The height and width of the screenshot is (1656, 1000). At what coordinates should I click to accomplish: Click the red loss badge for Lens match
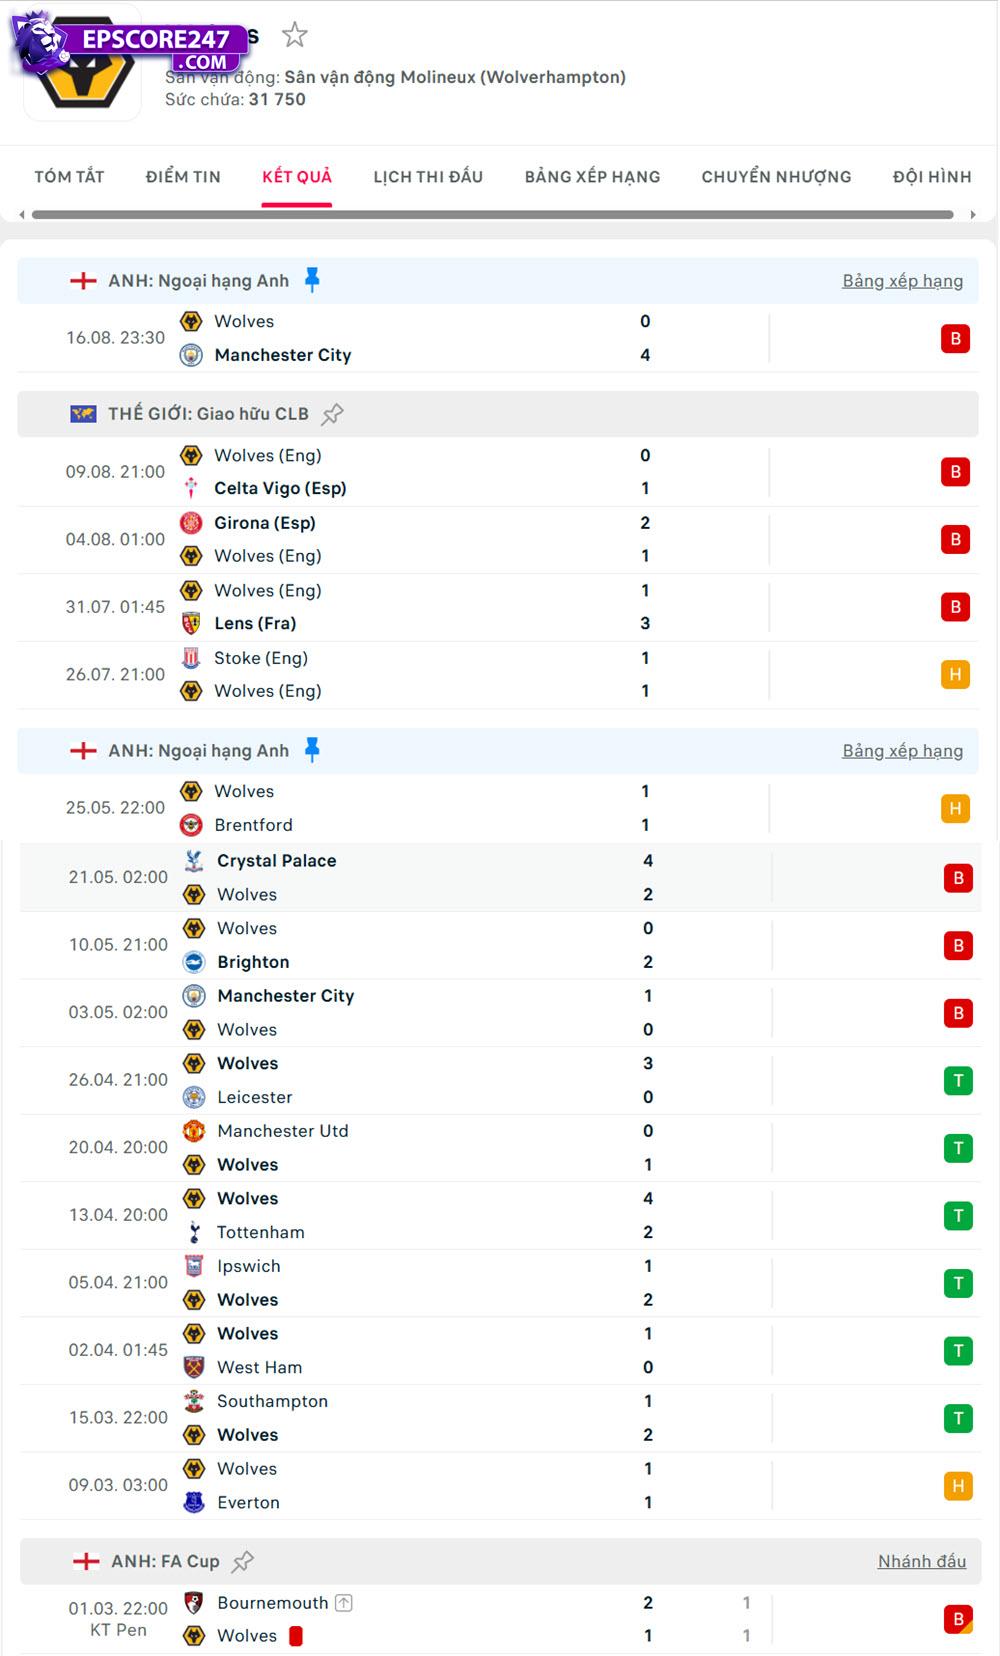[x=955, y=607]
